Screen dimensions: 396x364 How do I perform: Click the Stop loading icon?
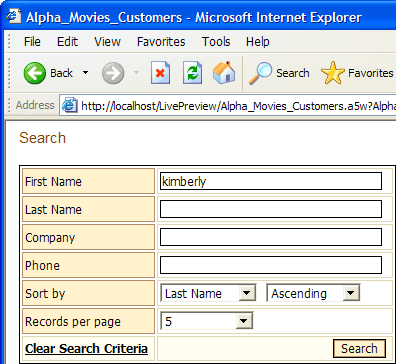[x=160, y=72]
